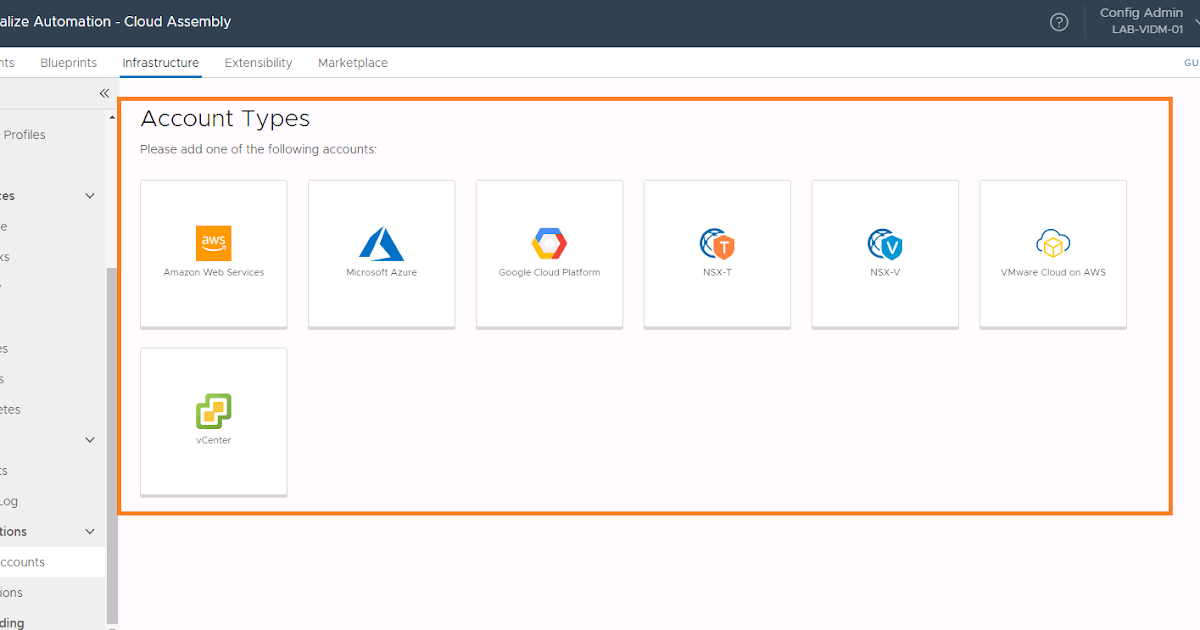Expand the middle sidebar section chevron
This screenshot has height=630, width=1200.
(89, 439)
